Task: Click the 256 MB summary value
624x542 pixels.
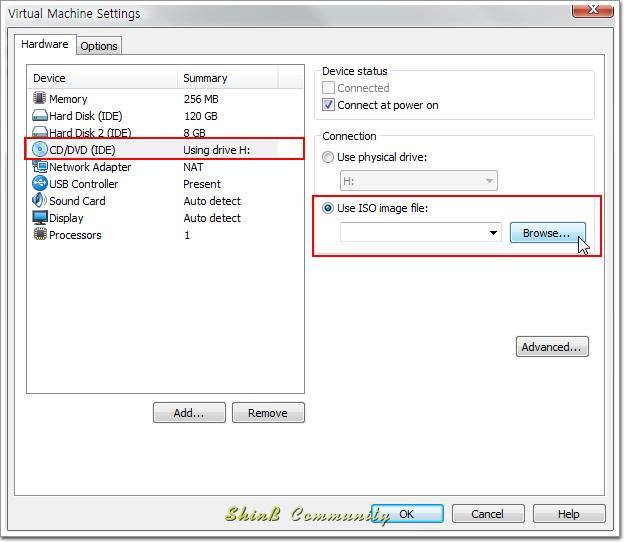Action: click(x=201, y=99)
